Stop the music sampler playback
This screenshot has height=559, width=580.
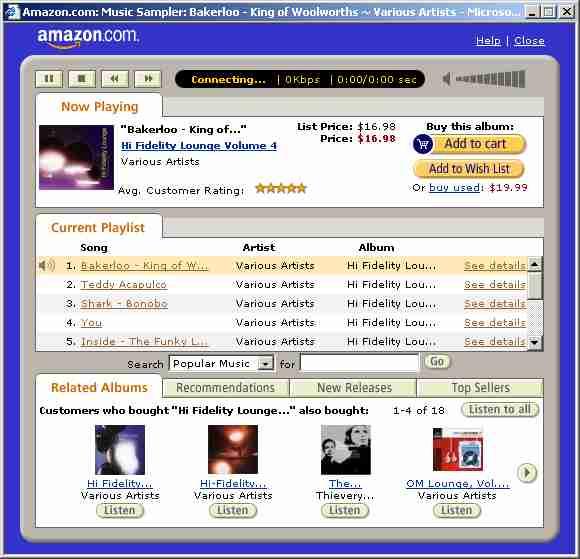82,79
